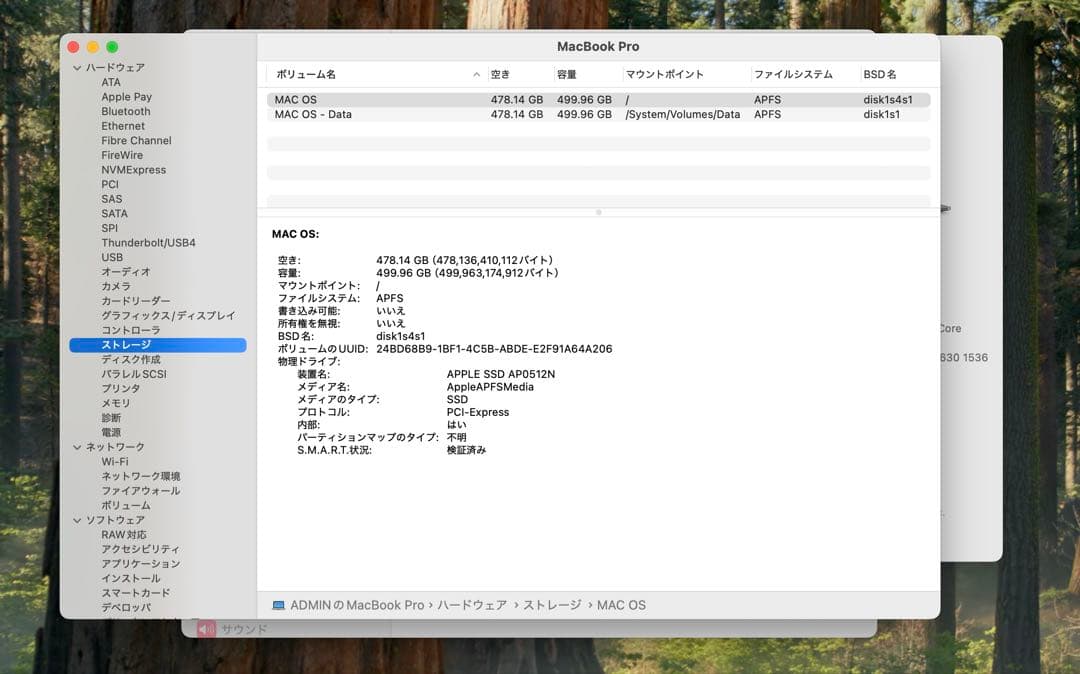Sort by BSD名 column header

click(880, 74)
